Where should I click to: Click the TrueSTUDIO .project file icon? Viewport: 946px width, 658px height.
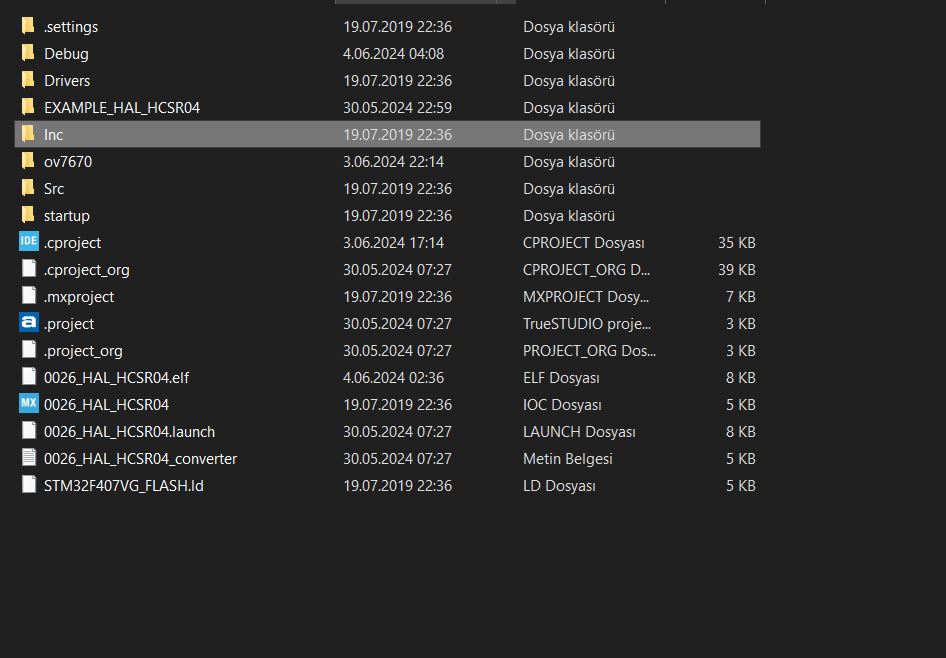(x=28, y=323)
